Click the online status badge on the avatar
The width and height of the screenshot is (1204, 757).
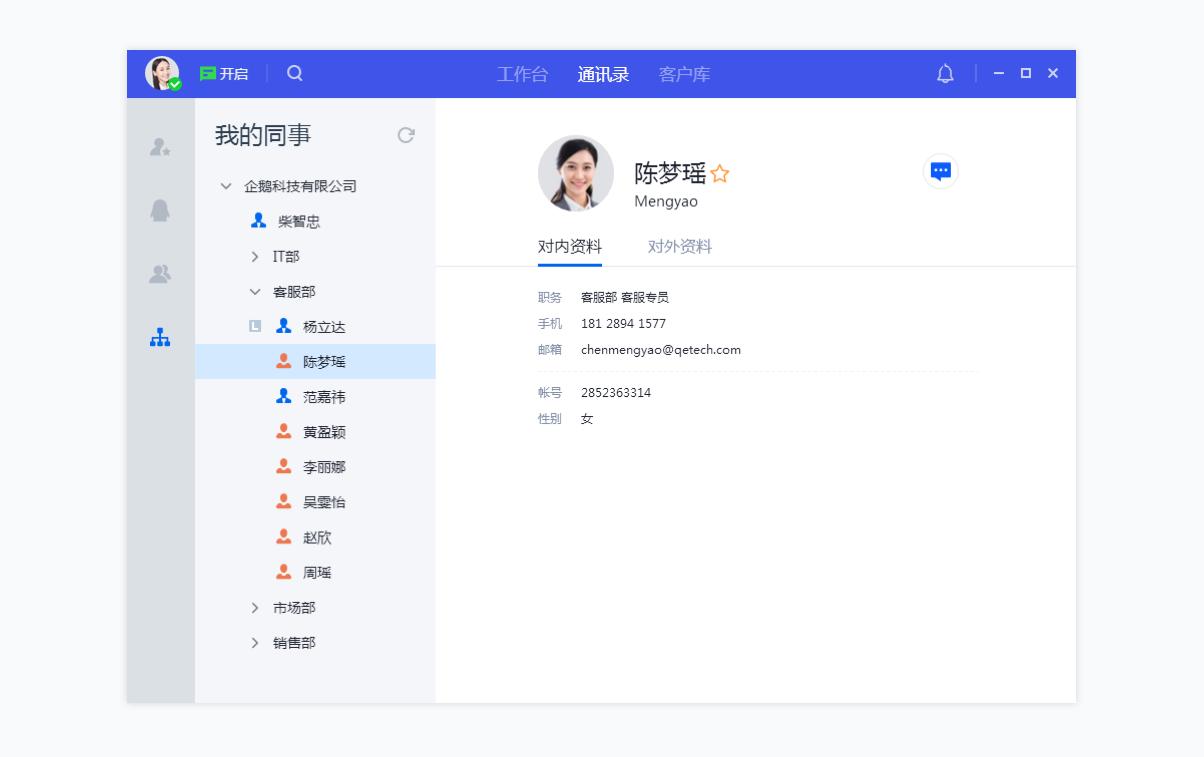point(174,85)
